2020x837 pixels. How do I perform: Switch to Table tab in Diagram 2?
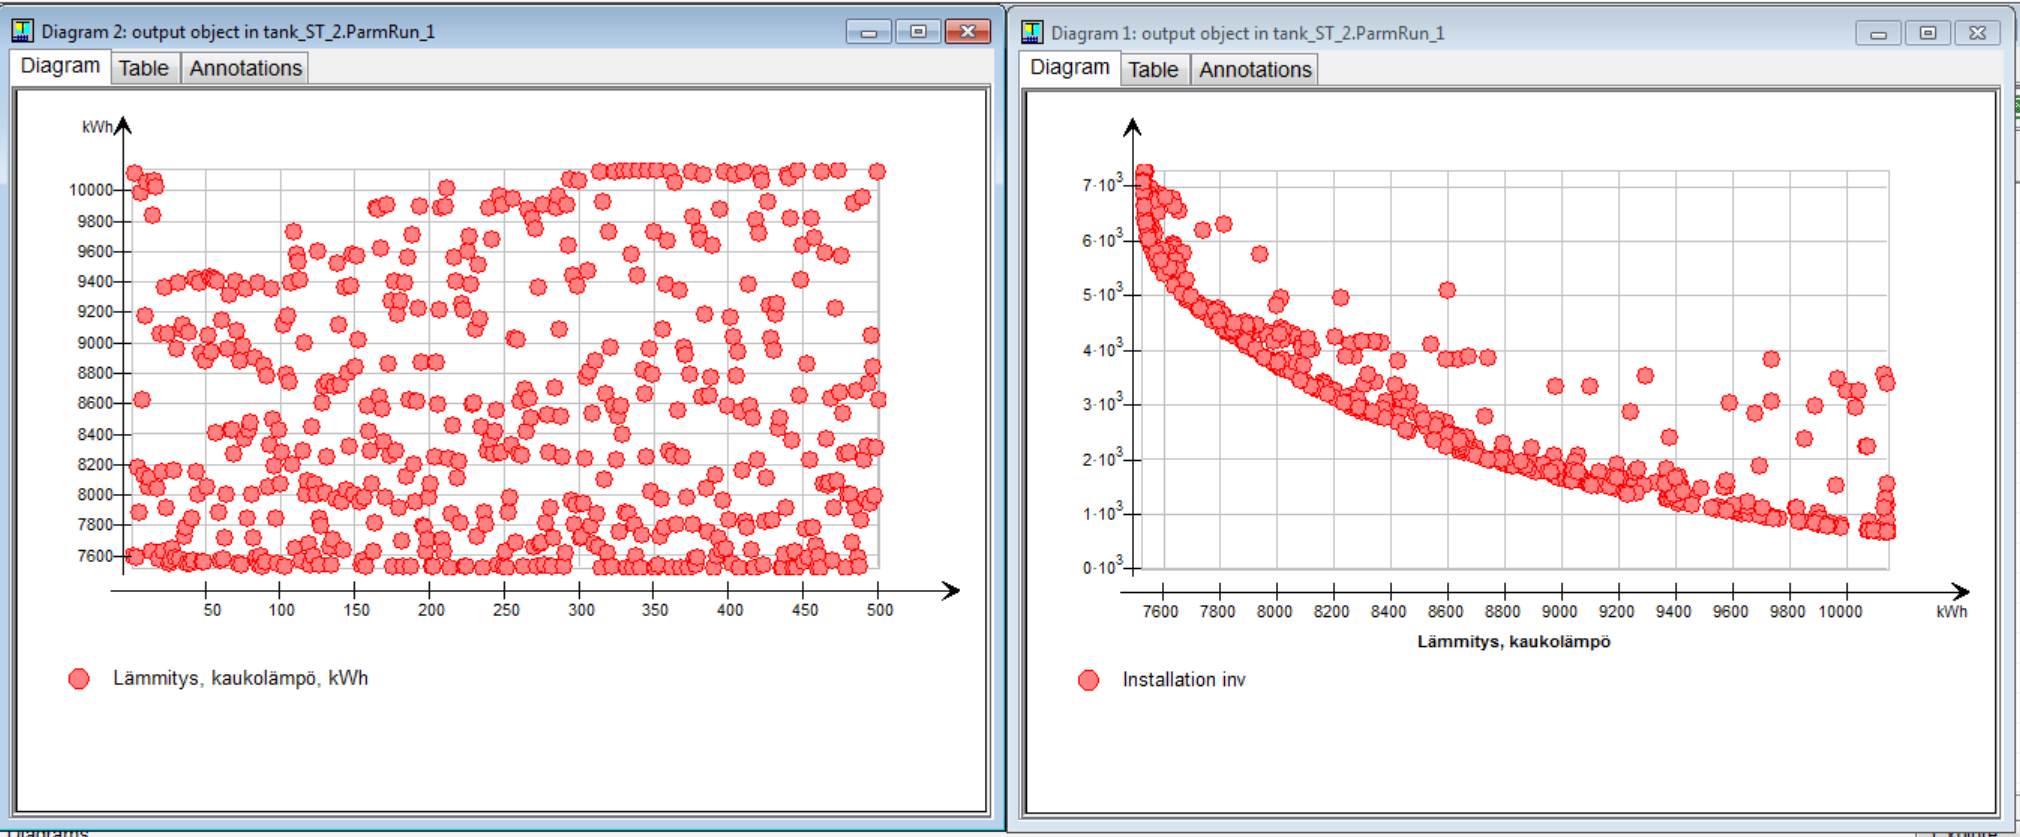coord(144,68)
